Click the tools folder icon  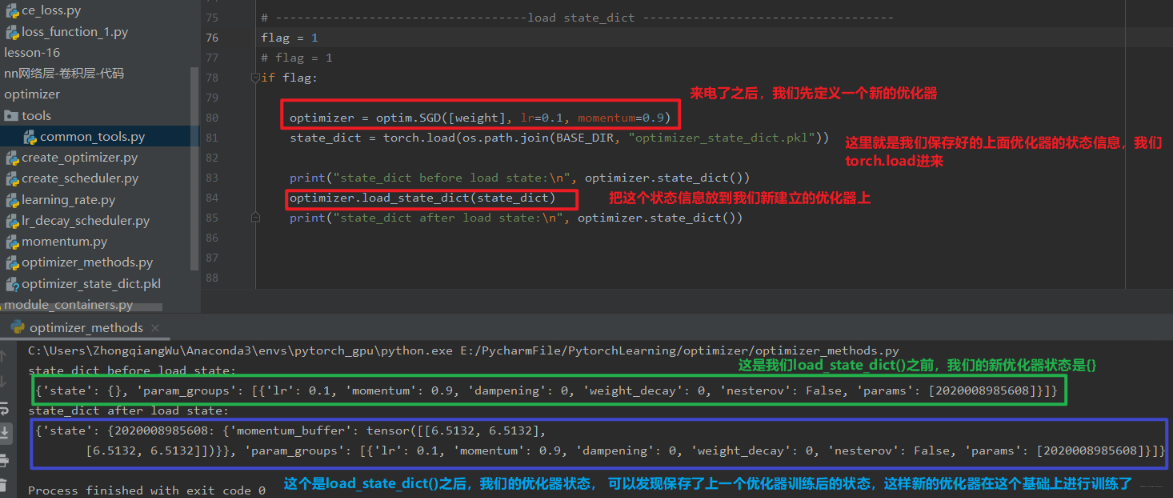pyautogui.click(x=10, y=116)
